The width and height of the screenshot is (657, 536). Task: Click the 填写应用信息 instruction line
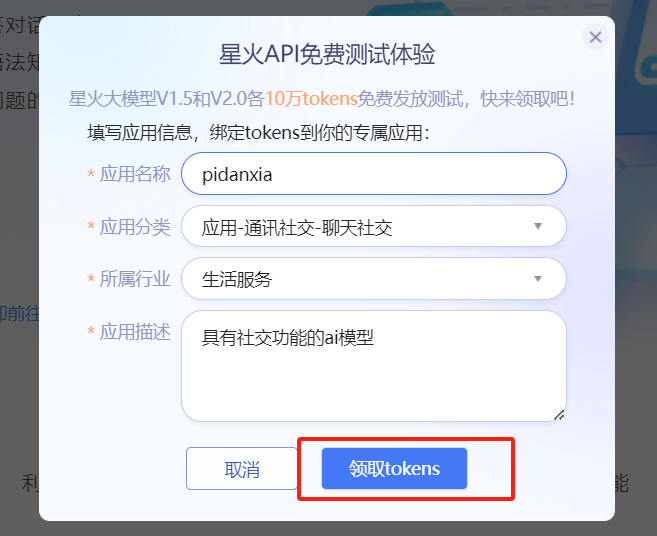click(258, 132)
